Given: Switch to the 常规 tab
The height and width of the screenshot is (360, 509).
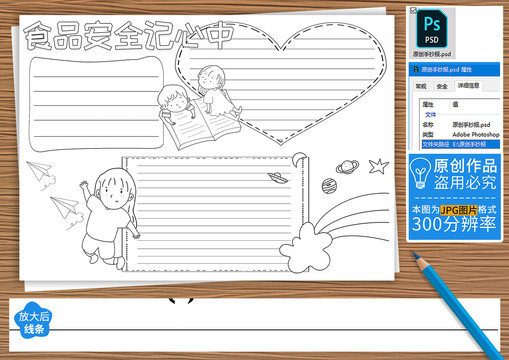Looking at the screenshot, I should click(x=421, y=86).
